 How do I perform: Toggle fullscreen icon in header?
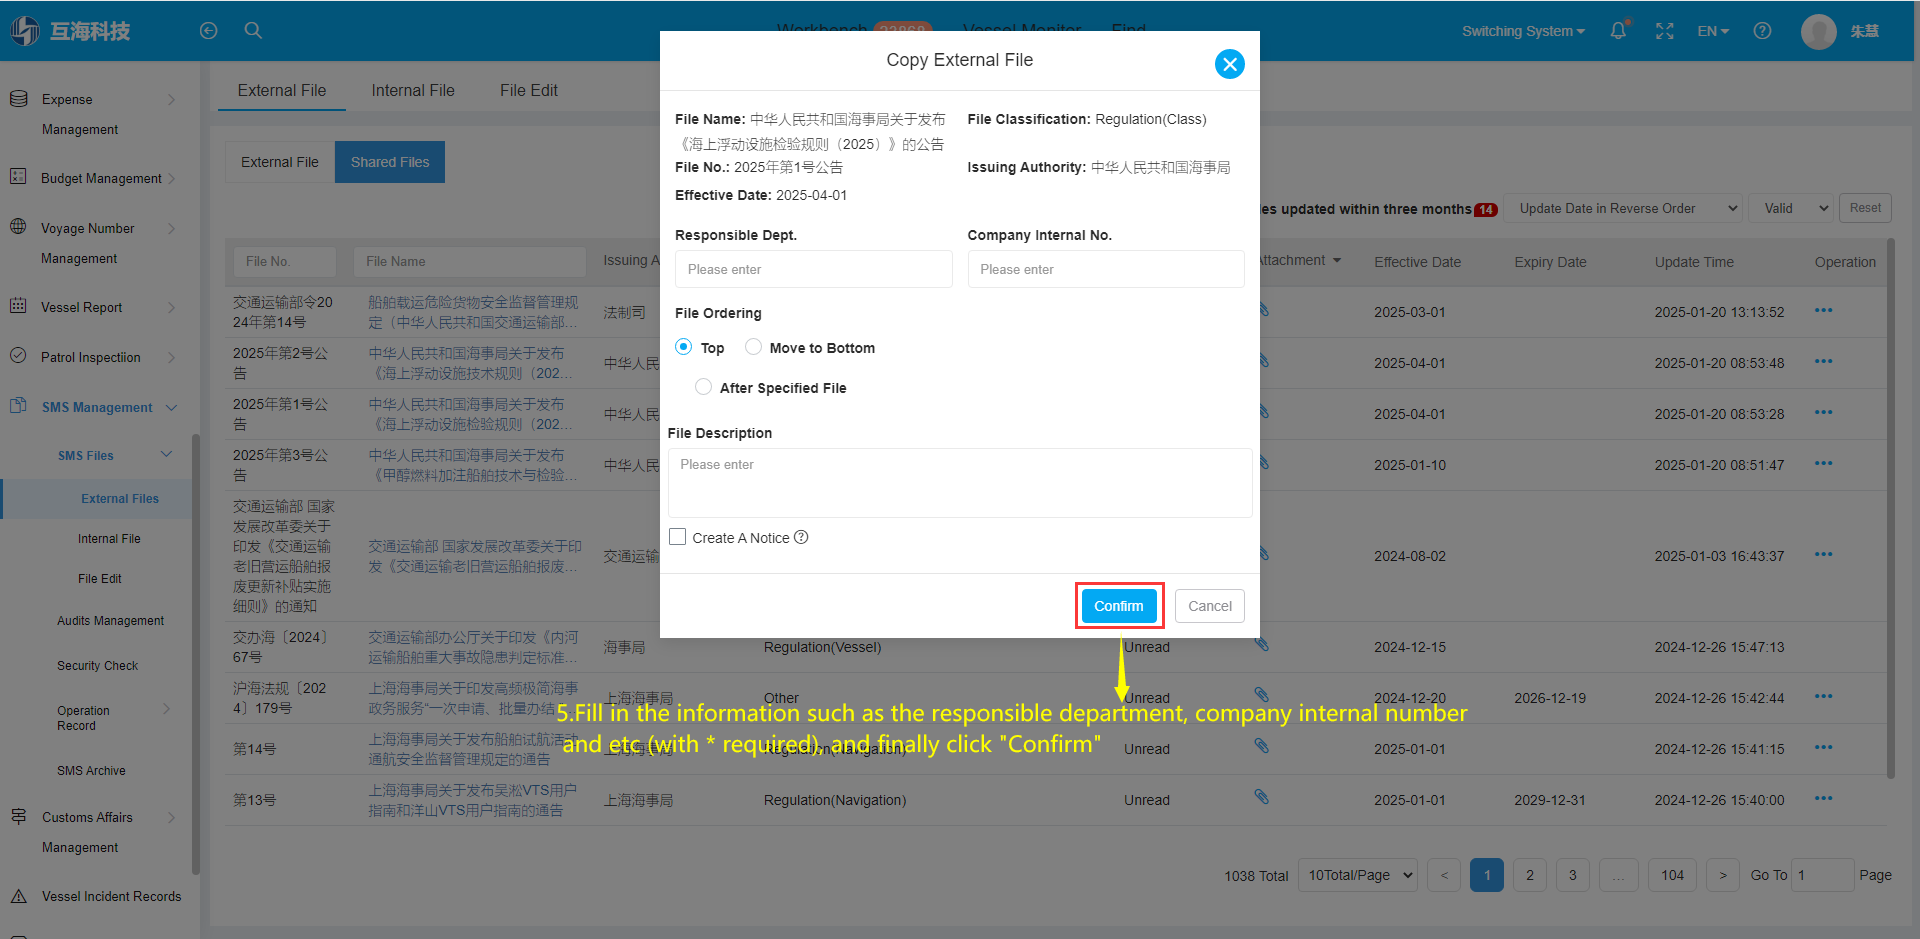[x=1664, y=31]
